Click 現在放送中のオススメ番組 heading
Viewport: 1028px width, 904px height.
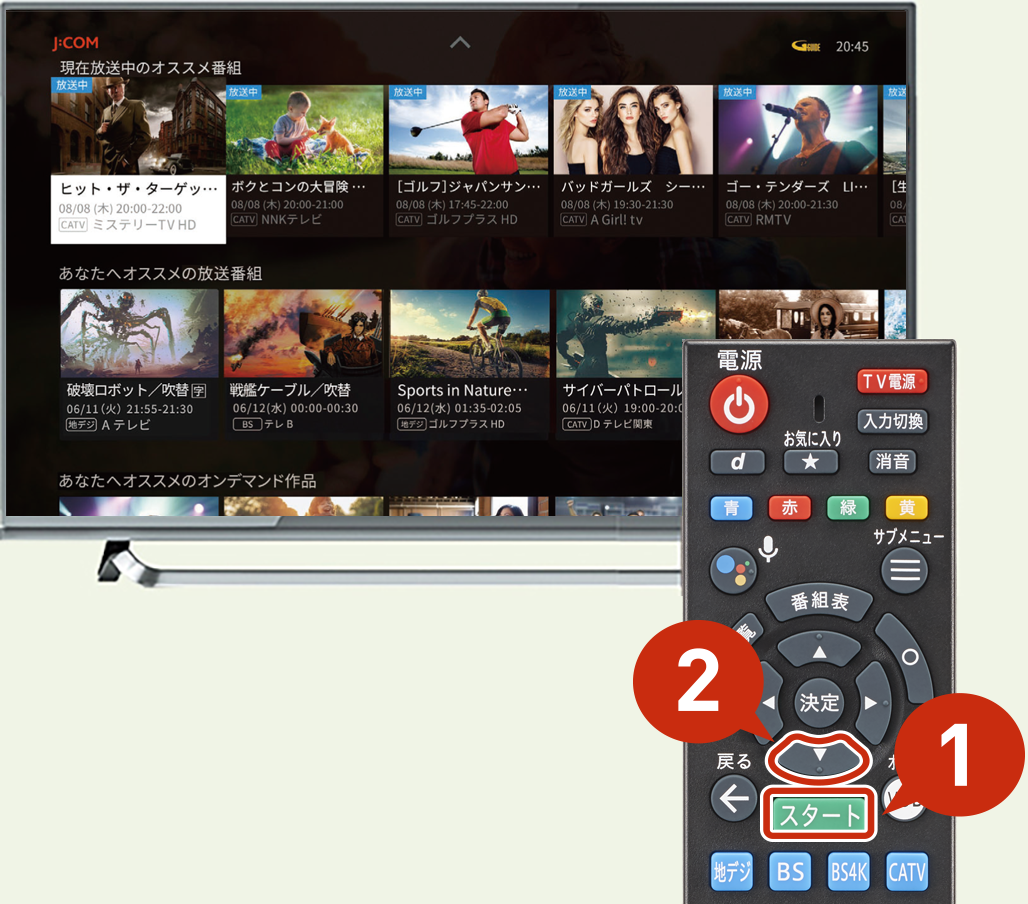point(151,68)
